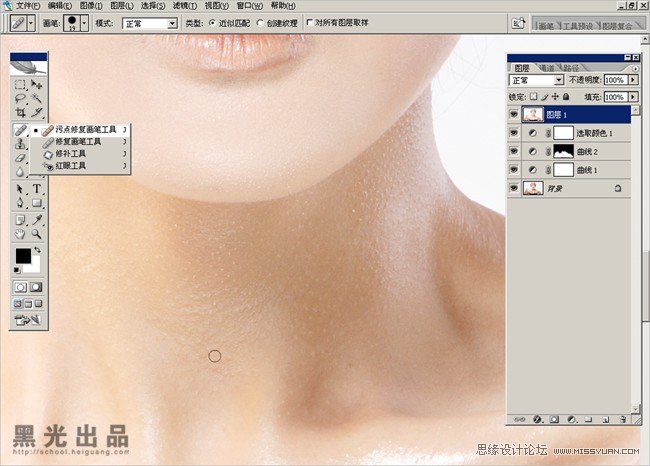Create new group folder icon
This screenshot has width=650, height=466.
tap(588, 420)
